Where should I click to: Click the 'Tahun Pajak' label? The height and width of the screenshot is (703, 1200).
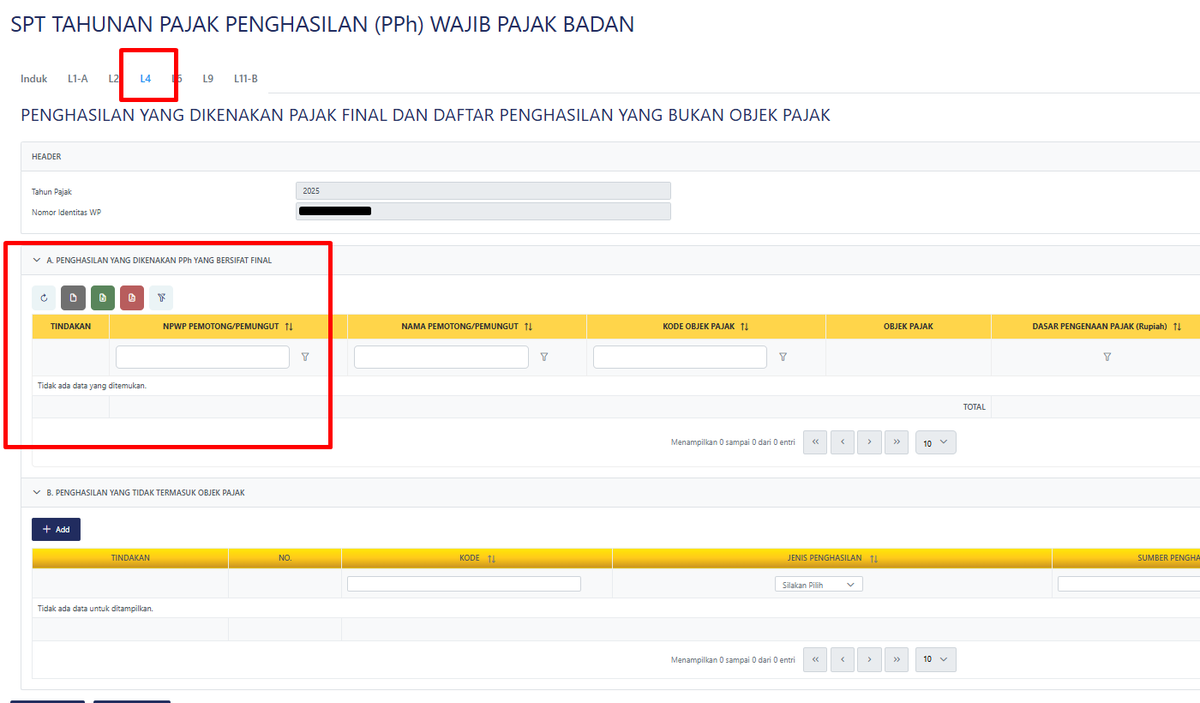[x=52, y=191]
